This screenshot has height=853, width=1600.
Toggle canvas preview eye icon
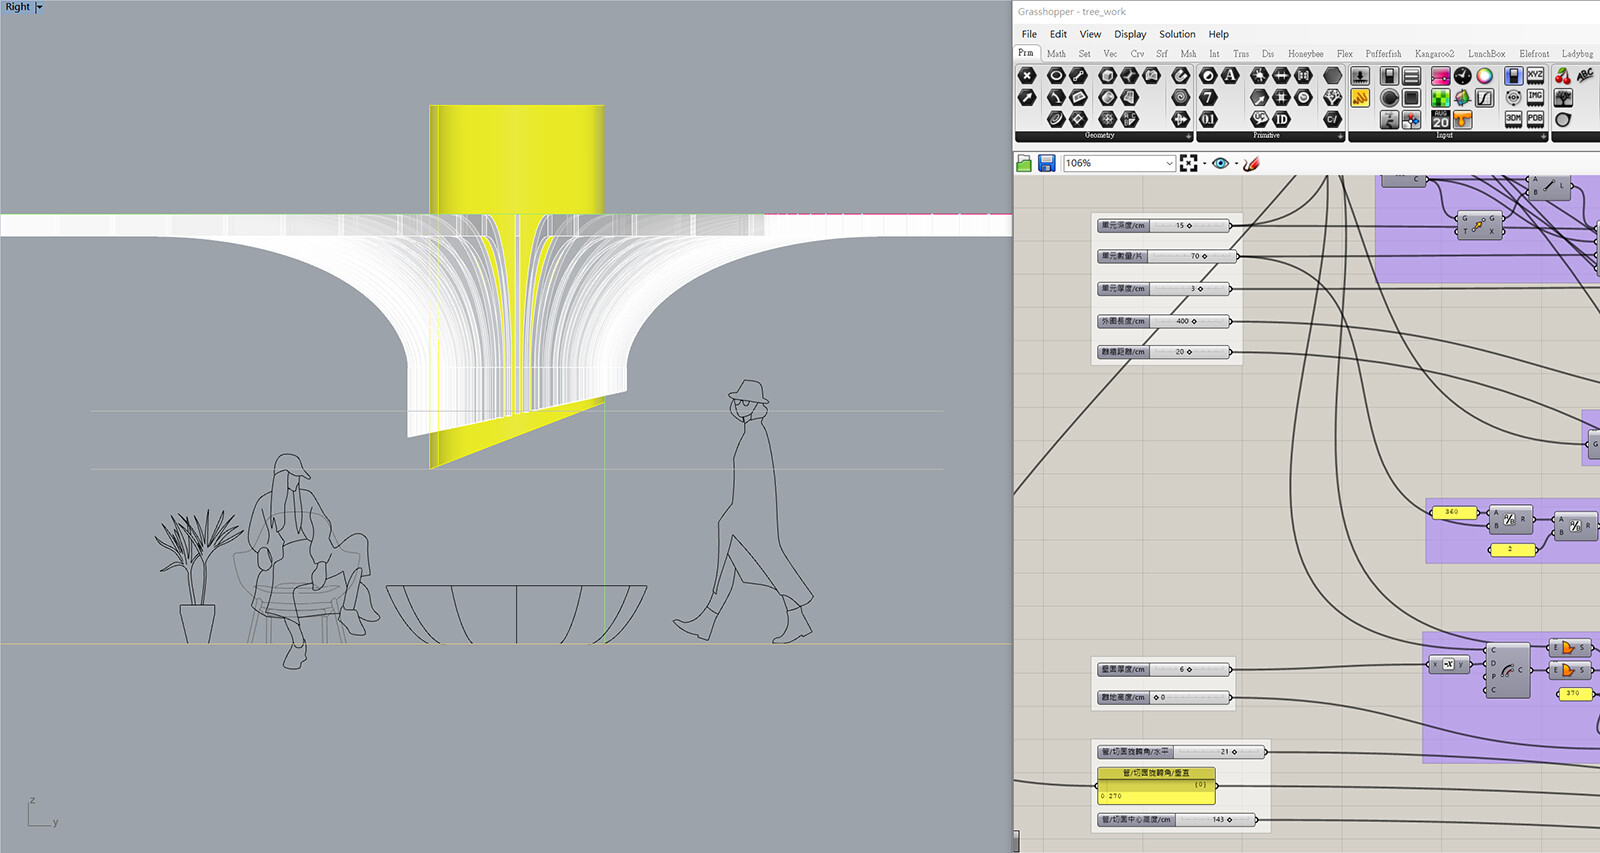pos(1220,163)
